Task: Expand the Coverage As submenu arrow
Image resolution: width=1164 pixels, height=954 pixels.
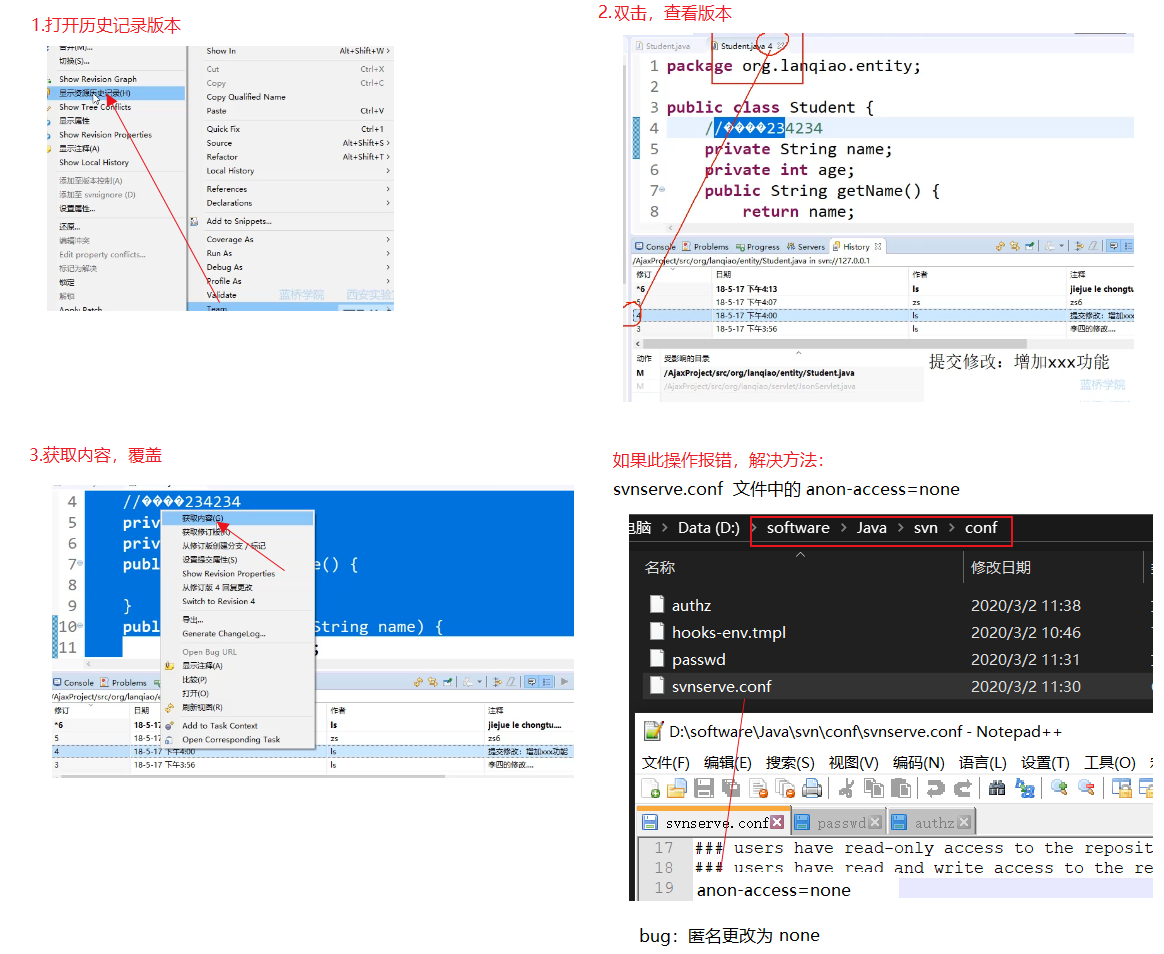Action: pos(388,239)
